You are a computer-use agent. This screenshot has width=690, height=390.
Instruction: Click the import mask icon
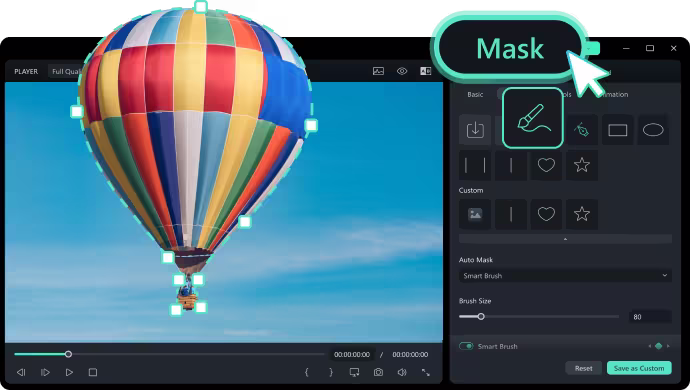pyautogui.click(x=475, y=130)
